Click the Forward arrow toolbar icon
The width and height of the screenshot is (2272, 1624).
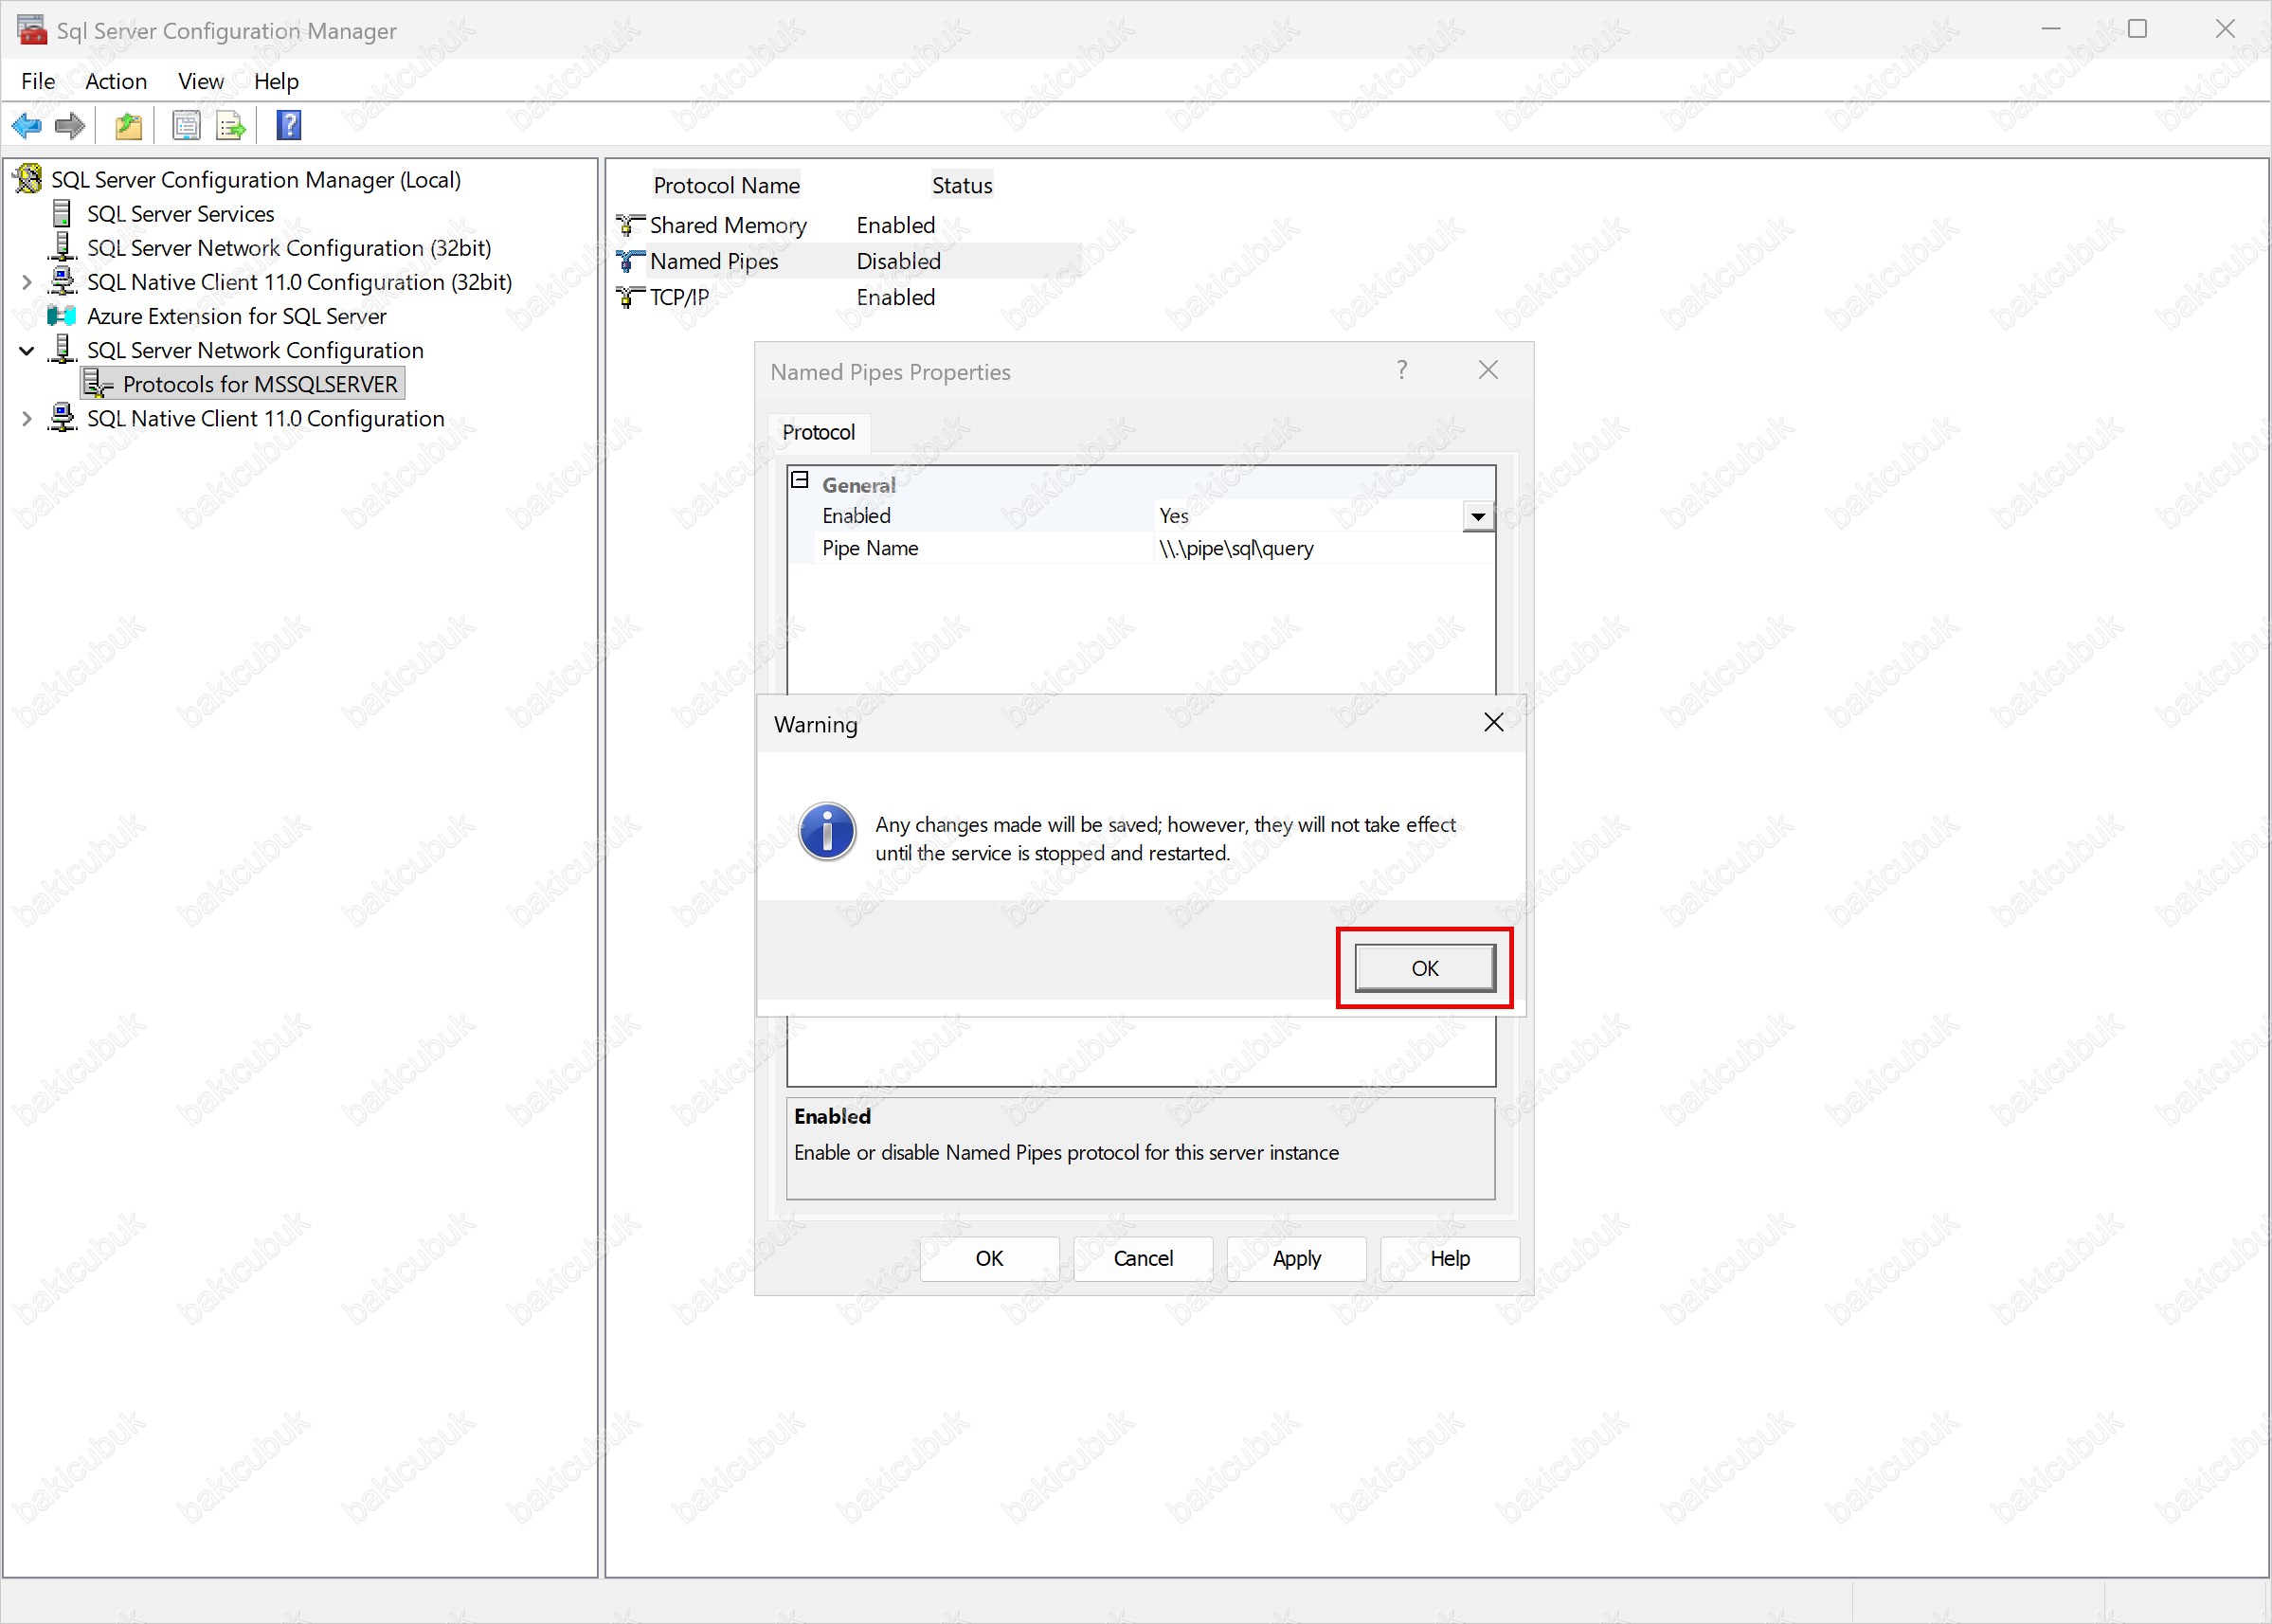tap(69, 126)
